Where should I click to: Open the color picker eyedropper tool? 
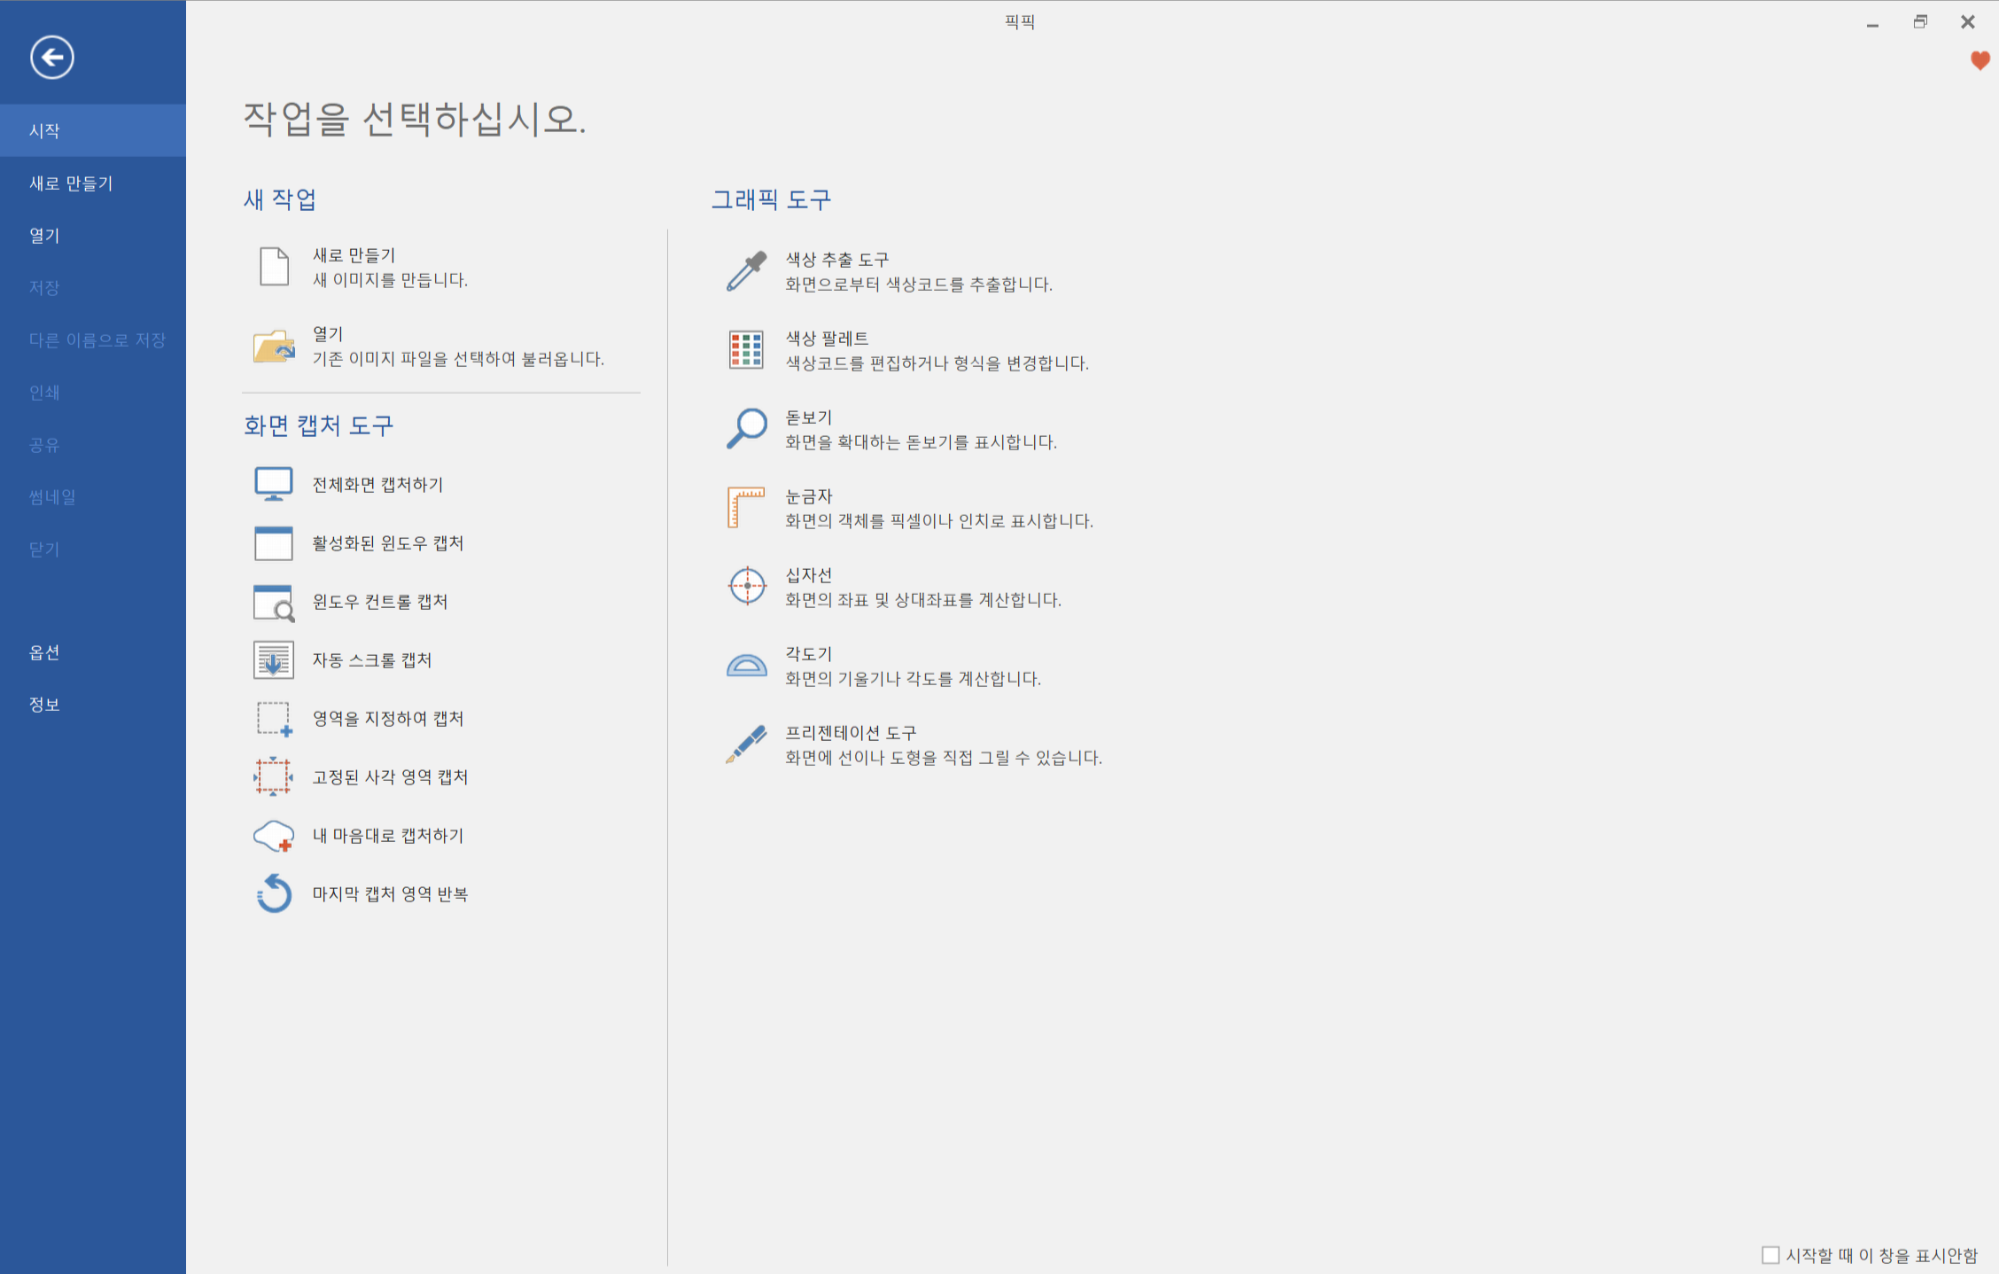(x=746, y=271)
